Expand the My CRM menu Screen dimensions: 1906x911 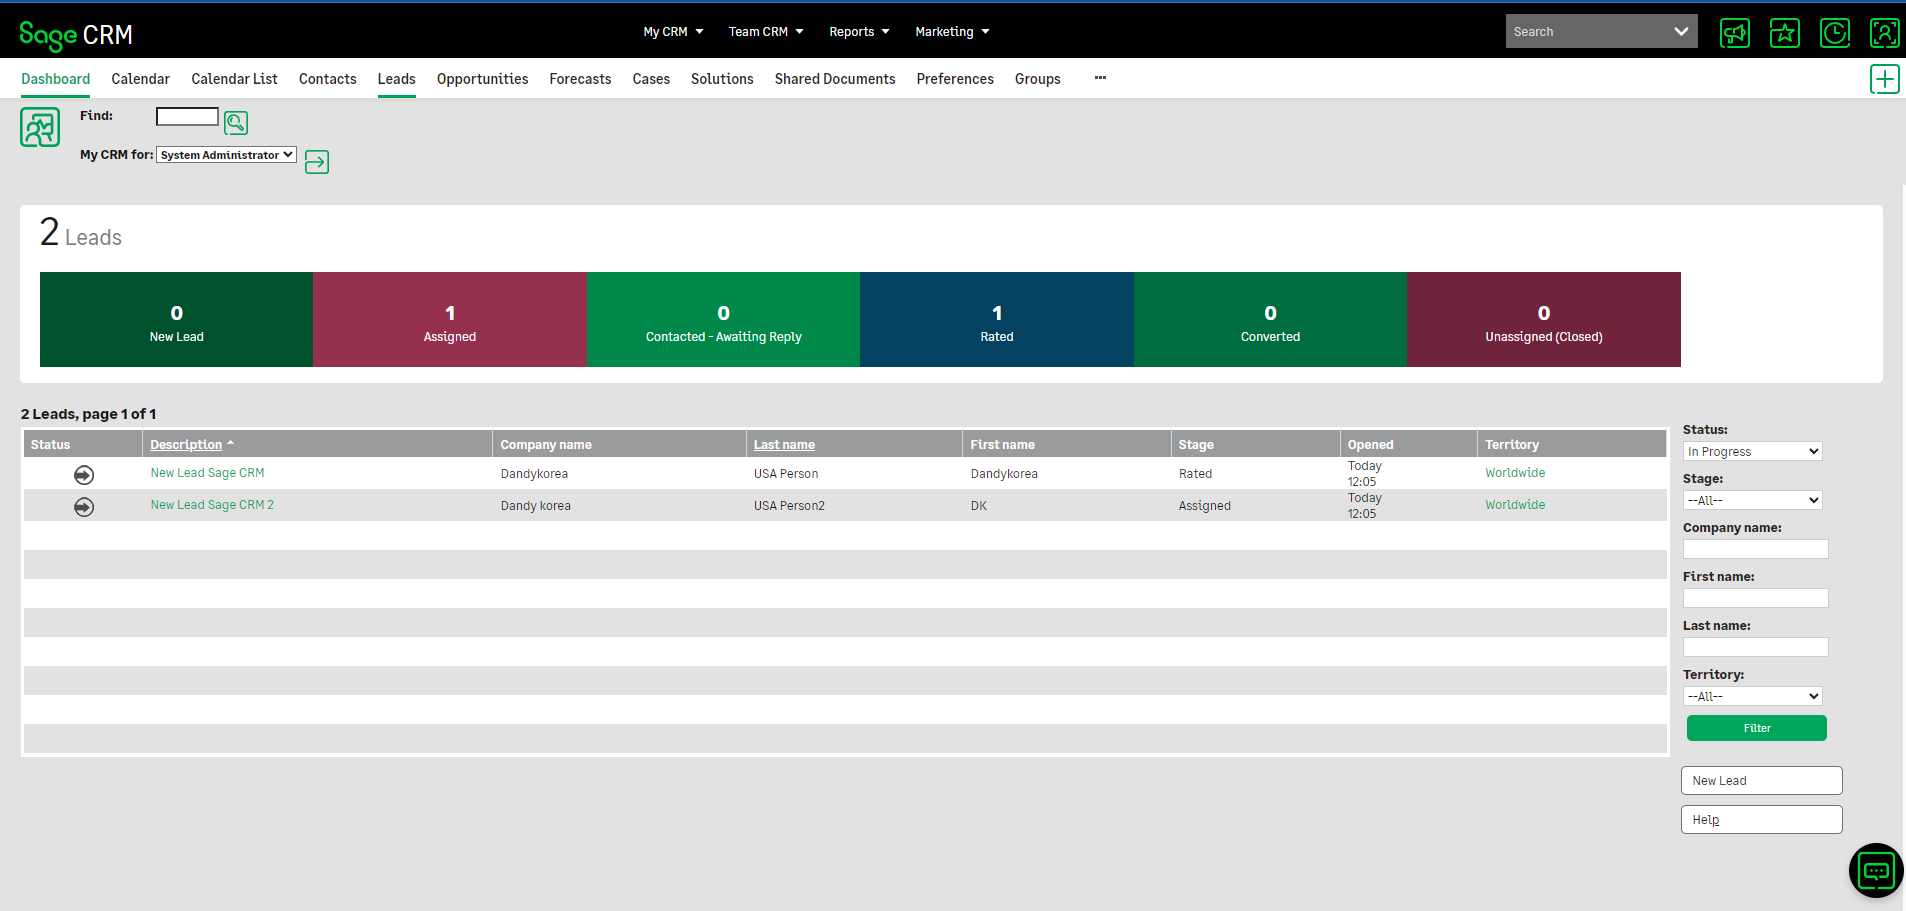click(x=673, y=32)
